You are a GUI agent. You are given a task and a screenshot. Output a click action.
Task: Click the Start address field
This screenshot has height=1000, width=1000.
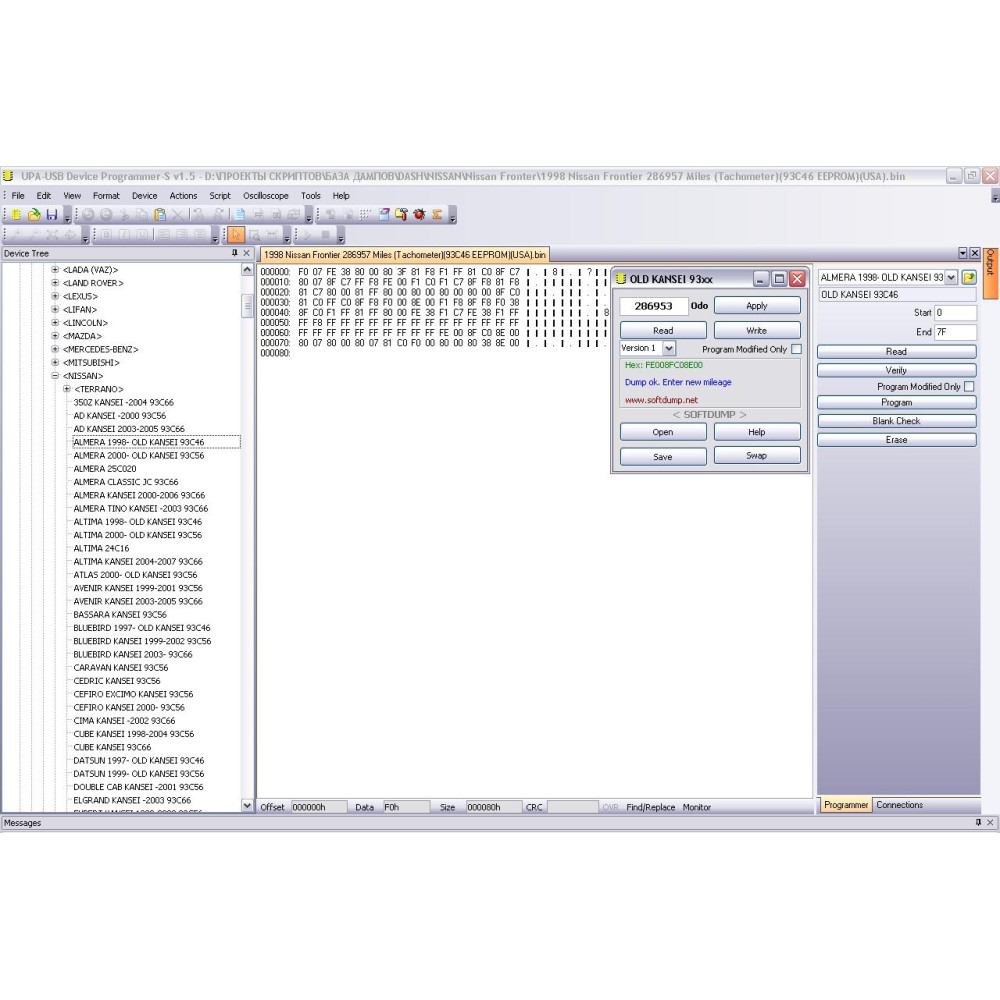pyautogui.click(x=955, y=313)
